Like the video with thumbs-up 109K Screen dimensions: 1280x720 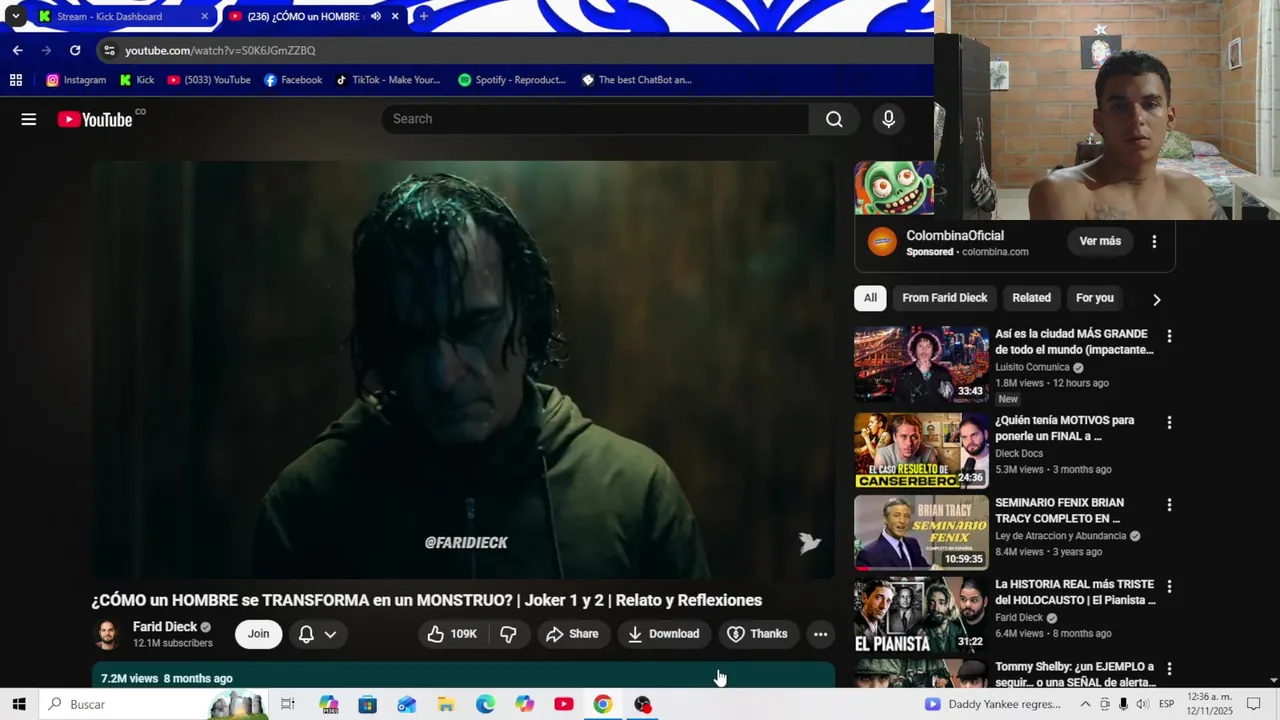(452, 634)
